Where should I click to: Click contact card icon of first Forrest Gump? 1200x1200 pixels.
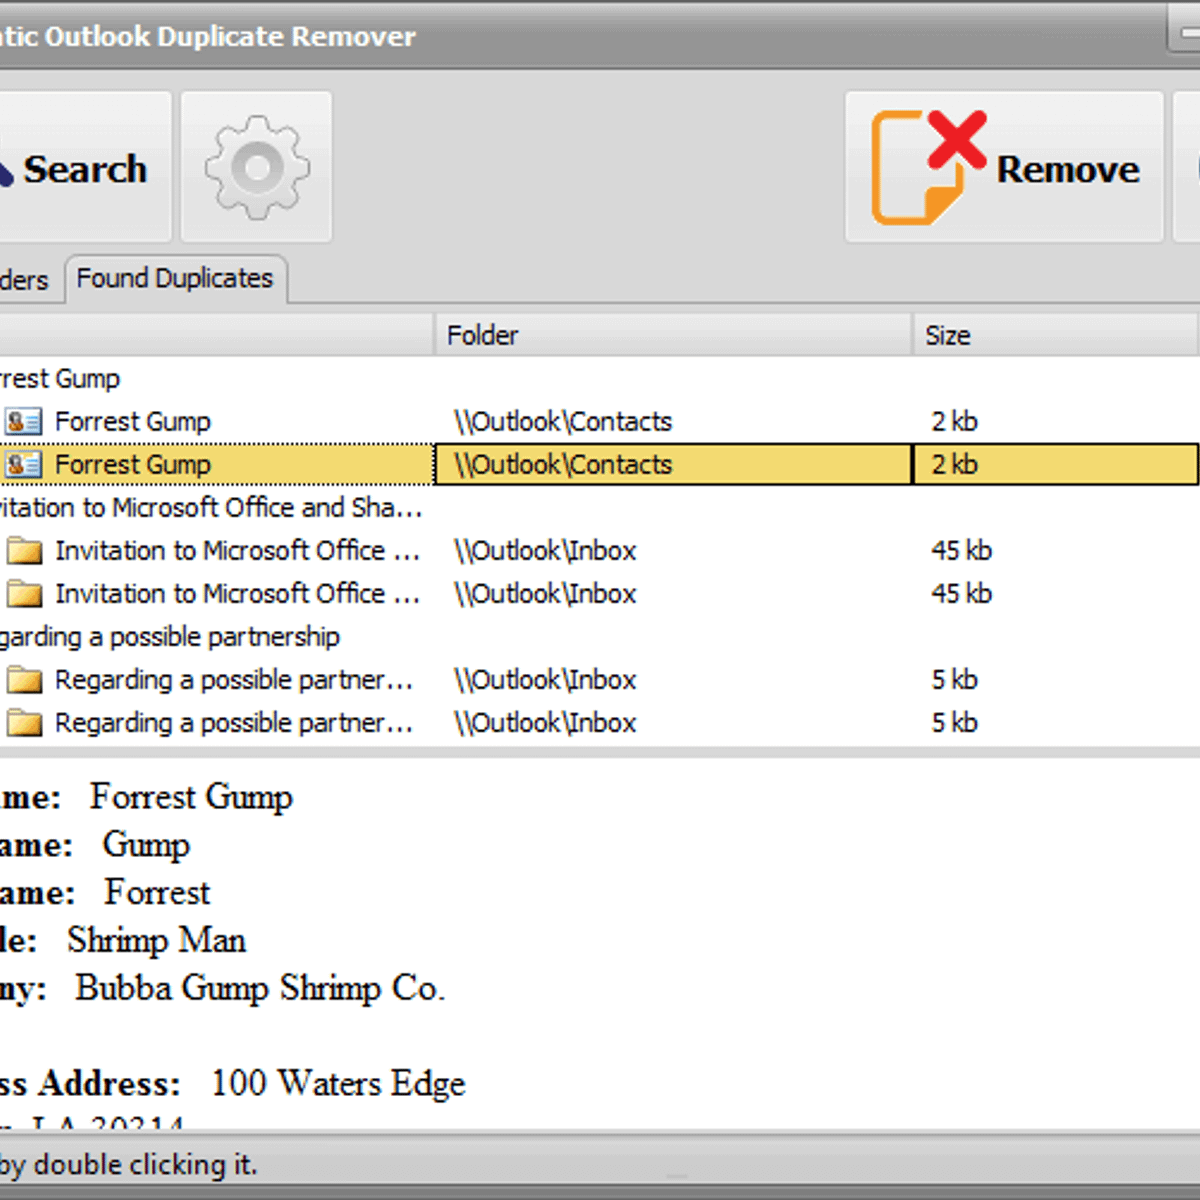pos(23,422)
